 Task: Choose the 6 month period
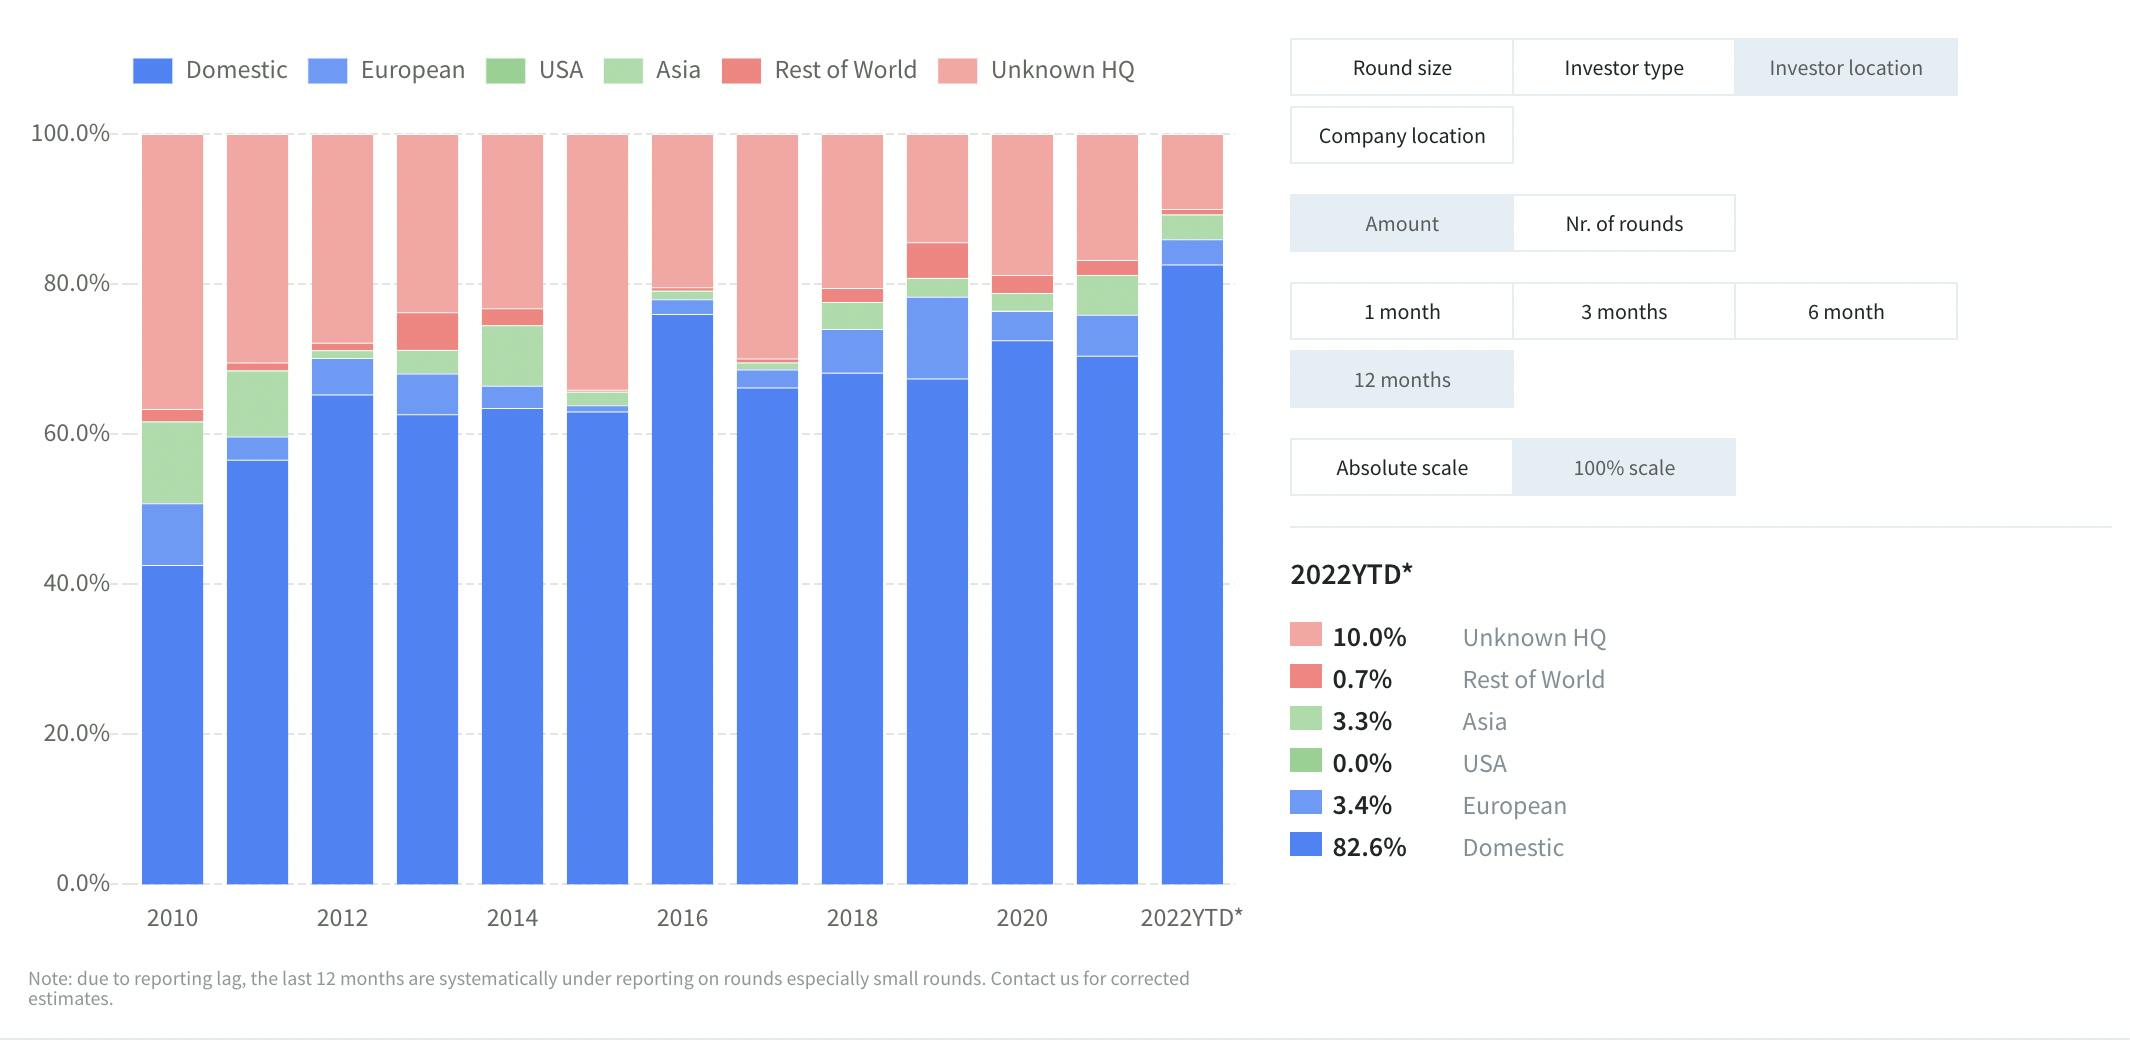[x=1845, y=311]
